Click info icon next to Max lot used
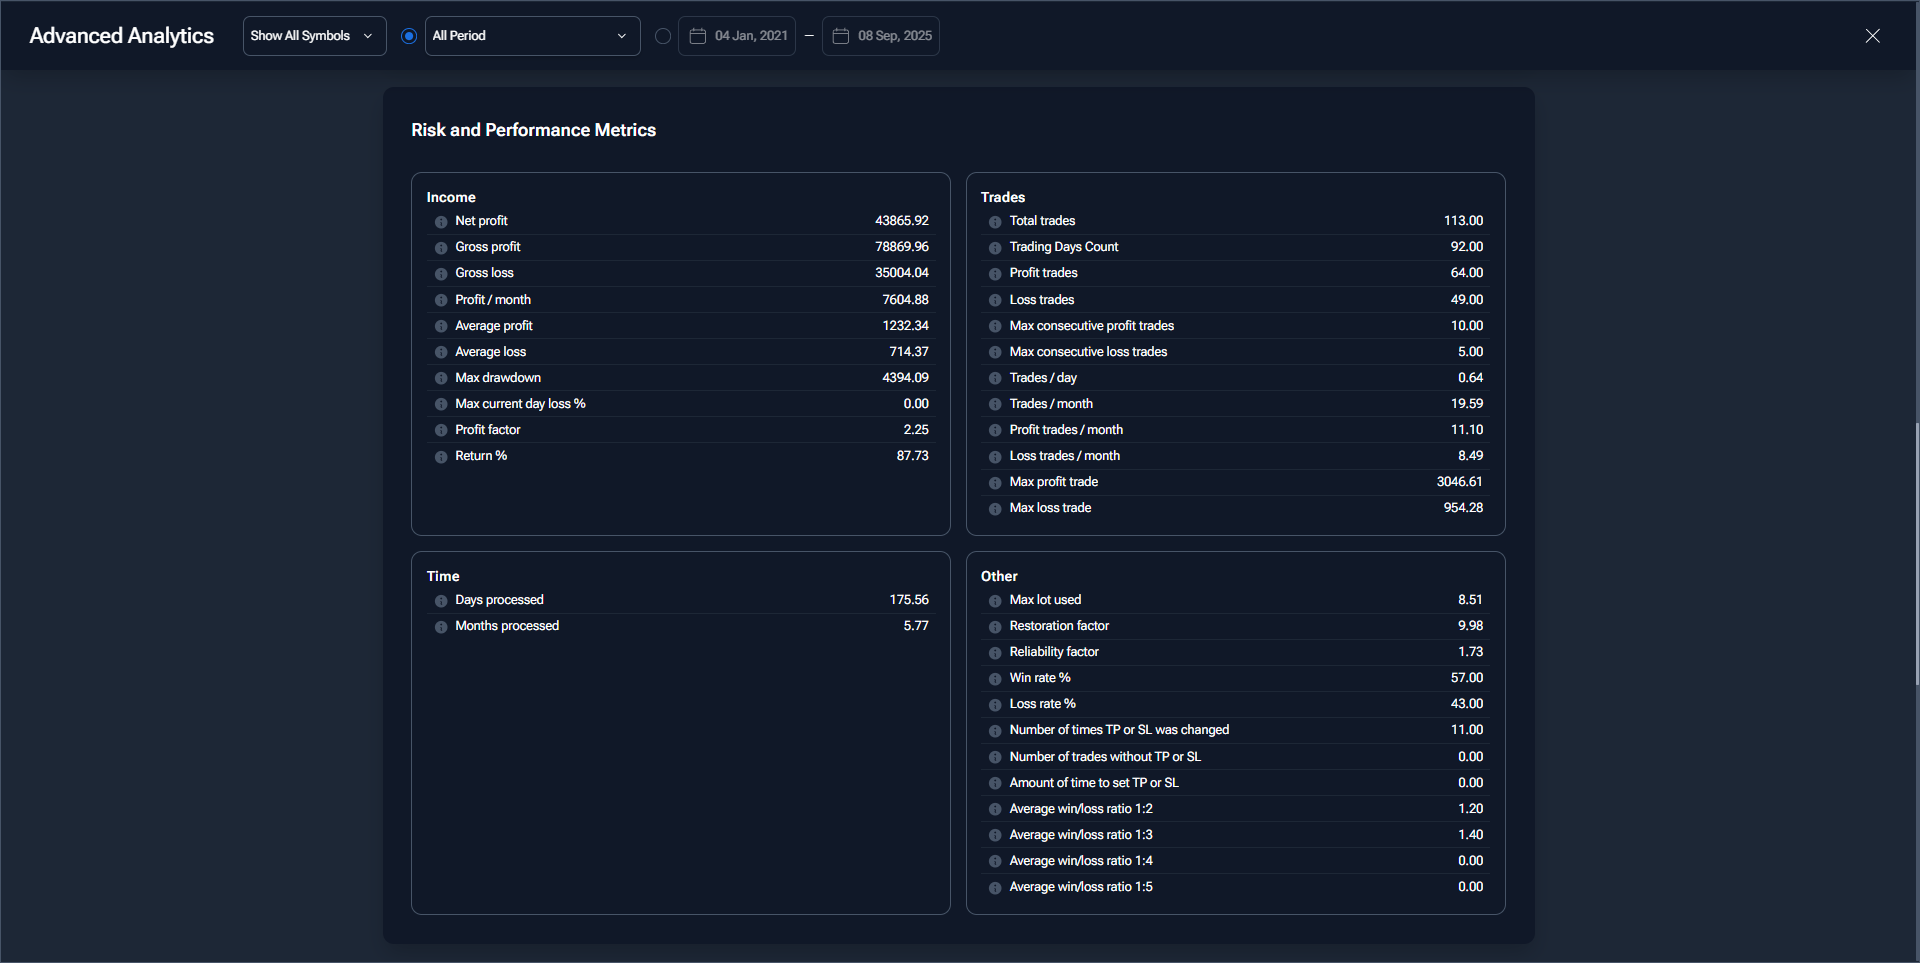The height and width of the screenshot is (963, 1920). coord(995,601)
